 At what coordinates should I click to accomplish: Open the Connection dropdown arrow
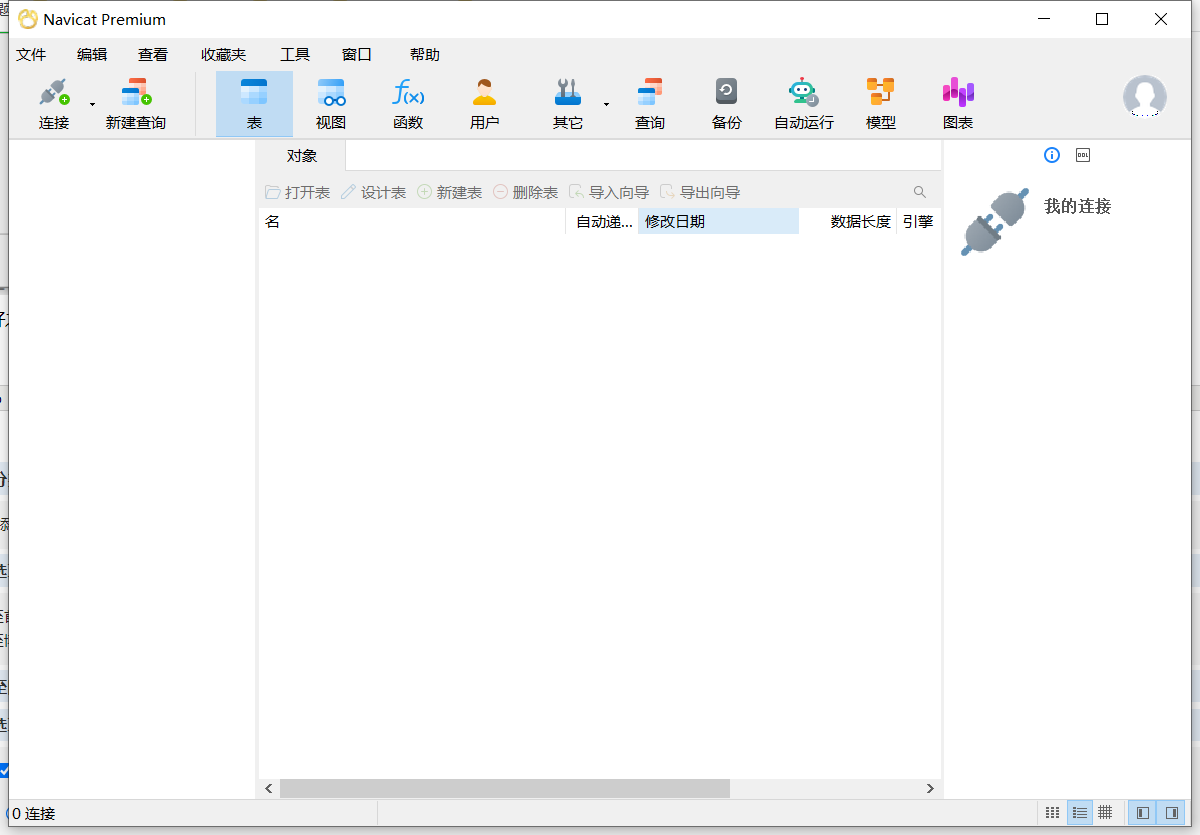92,104
